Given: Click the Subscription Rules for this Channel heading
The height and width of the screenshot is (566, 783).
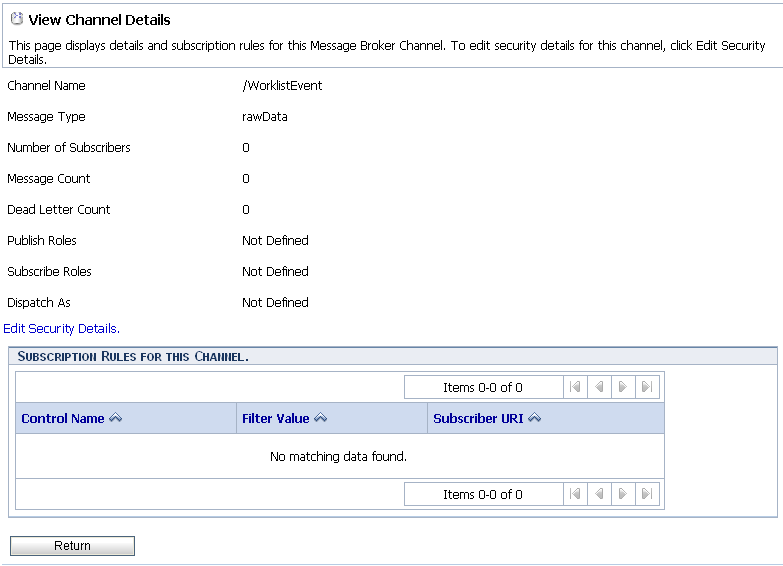Looking at the screenshot, I should tap(133, 357).
